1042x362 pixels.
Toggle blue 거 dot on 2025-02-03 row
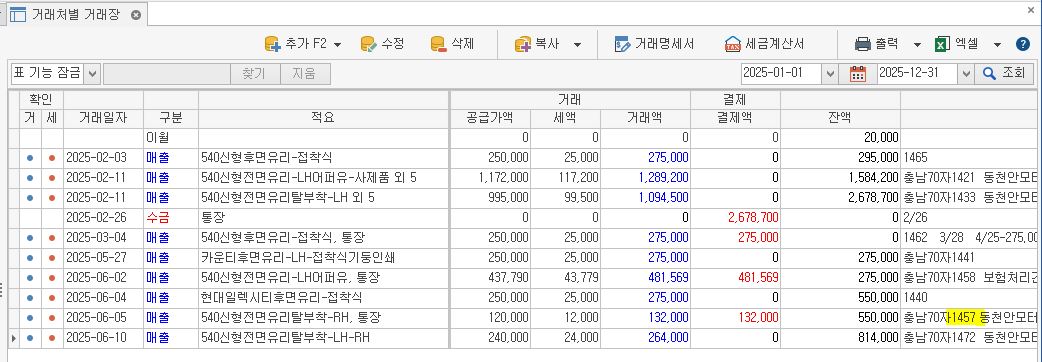tap(30, 158)
